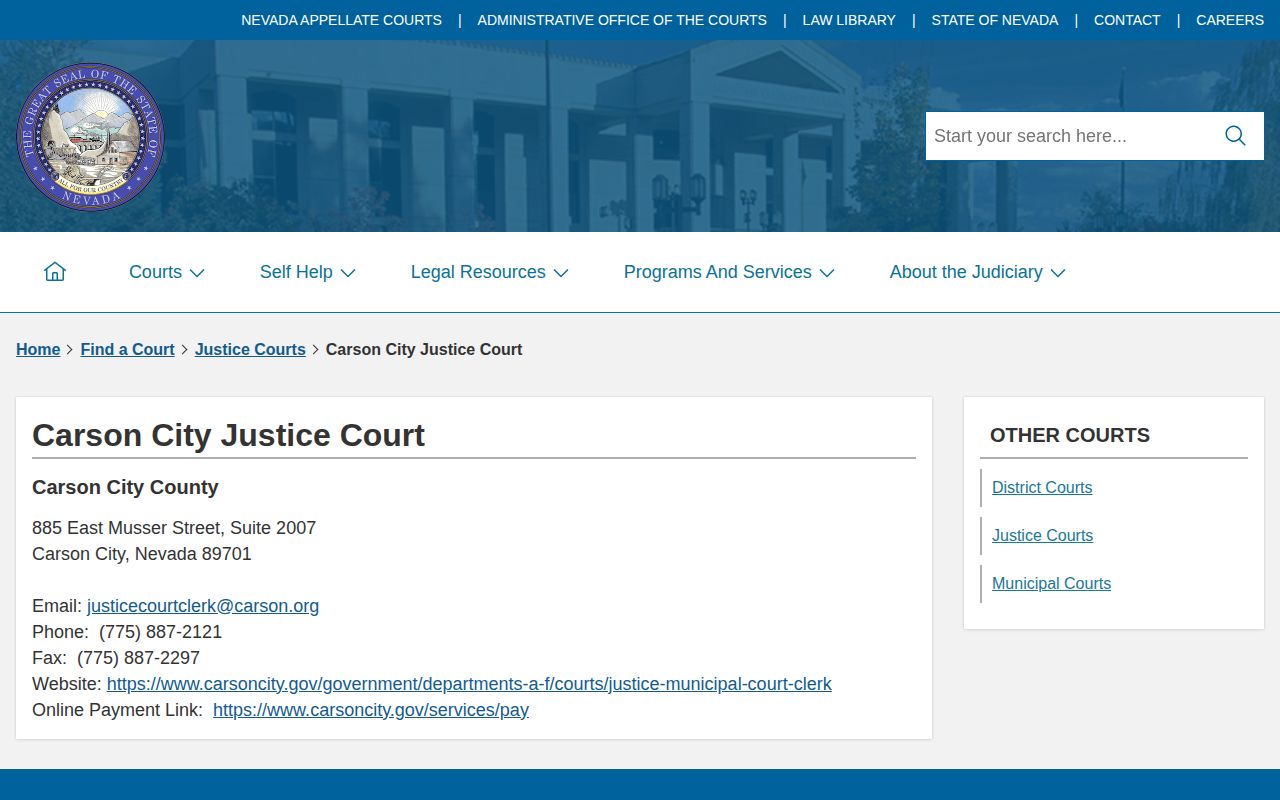Open State of Nevada link

[995, 20]
